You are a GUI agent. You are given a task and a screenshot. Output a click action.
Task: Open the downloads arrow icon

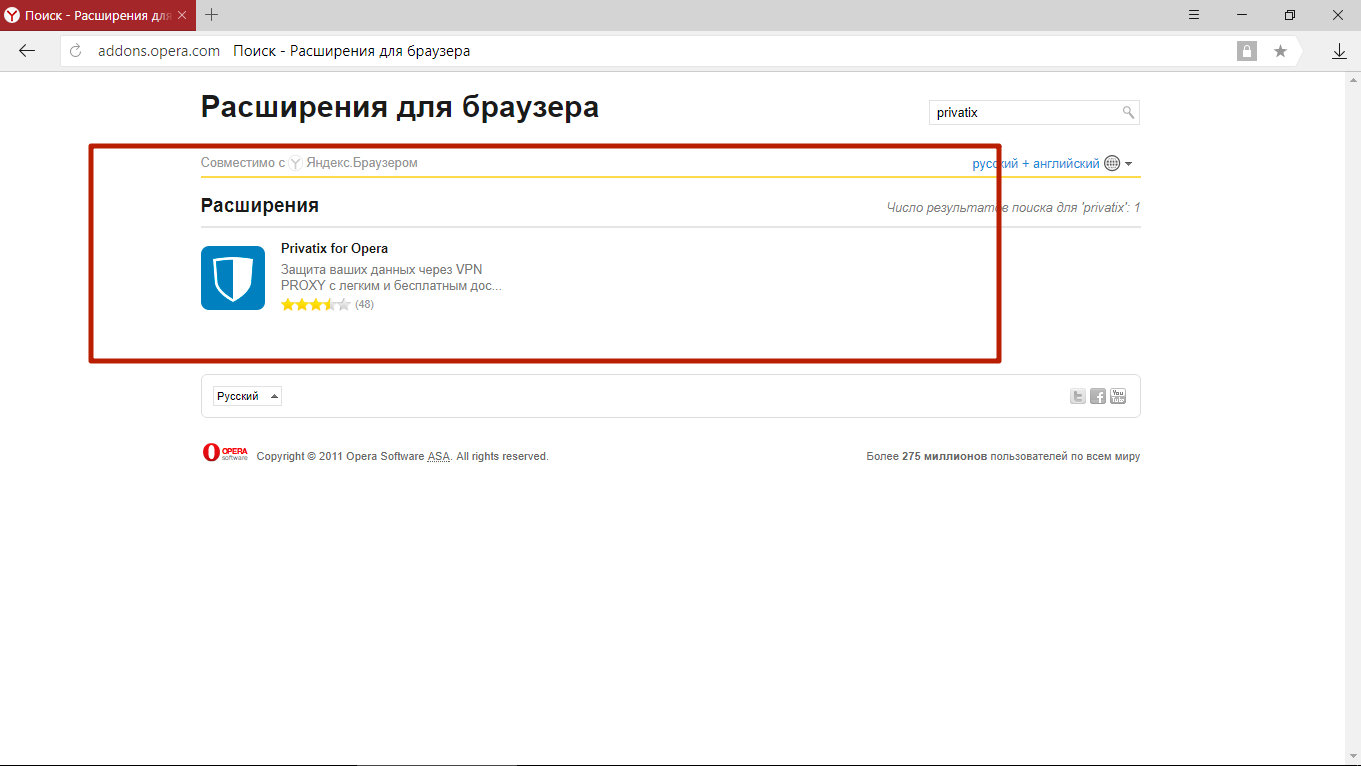1339,51
